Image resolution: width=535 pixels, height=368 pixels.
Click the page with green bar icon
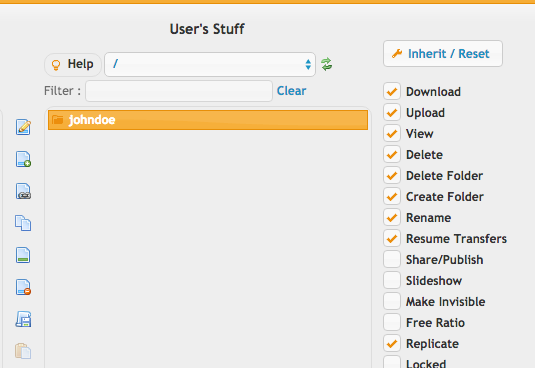[x=23, y=255]
